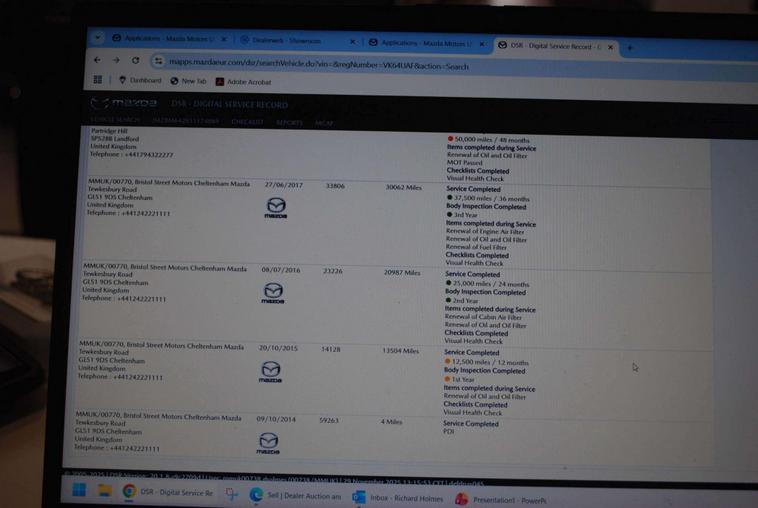Open the Adobe Acrobat bookmark
This screenshot has width=758, height=508.
coord(248,81)
